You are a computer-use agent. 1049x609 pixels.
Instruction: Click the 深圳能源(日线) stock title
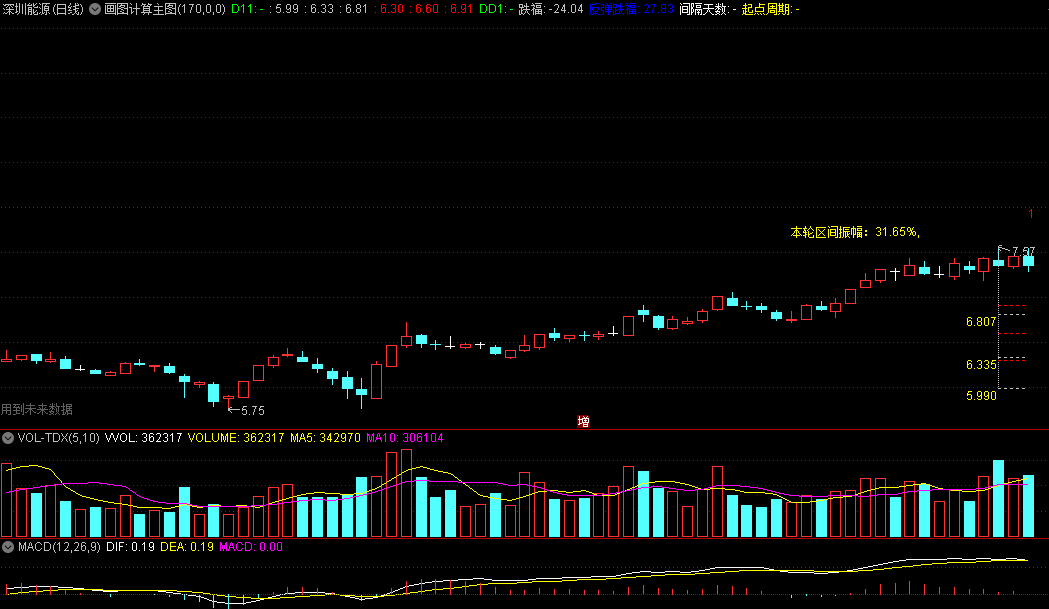(43, 9)
